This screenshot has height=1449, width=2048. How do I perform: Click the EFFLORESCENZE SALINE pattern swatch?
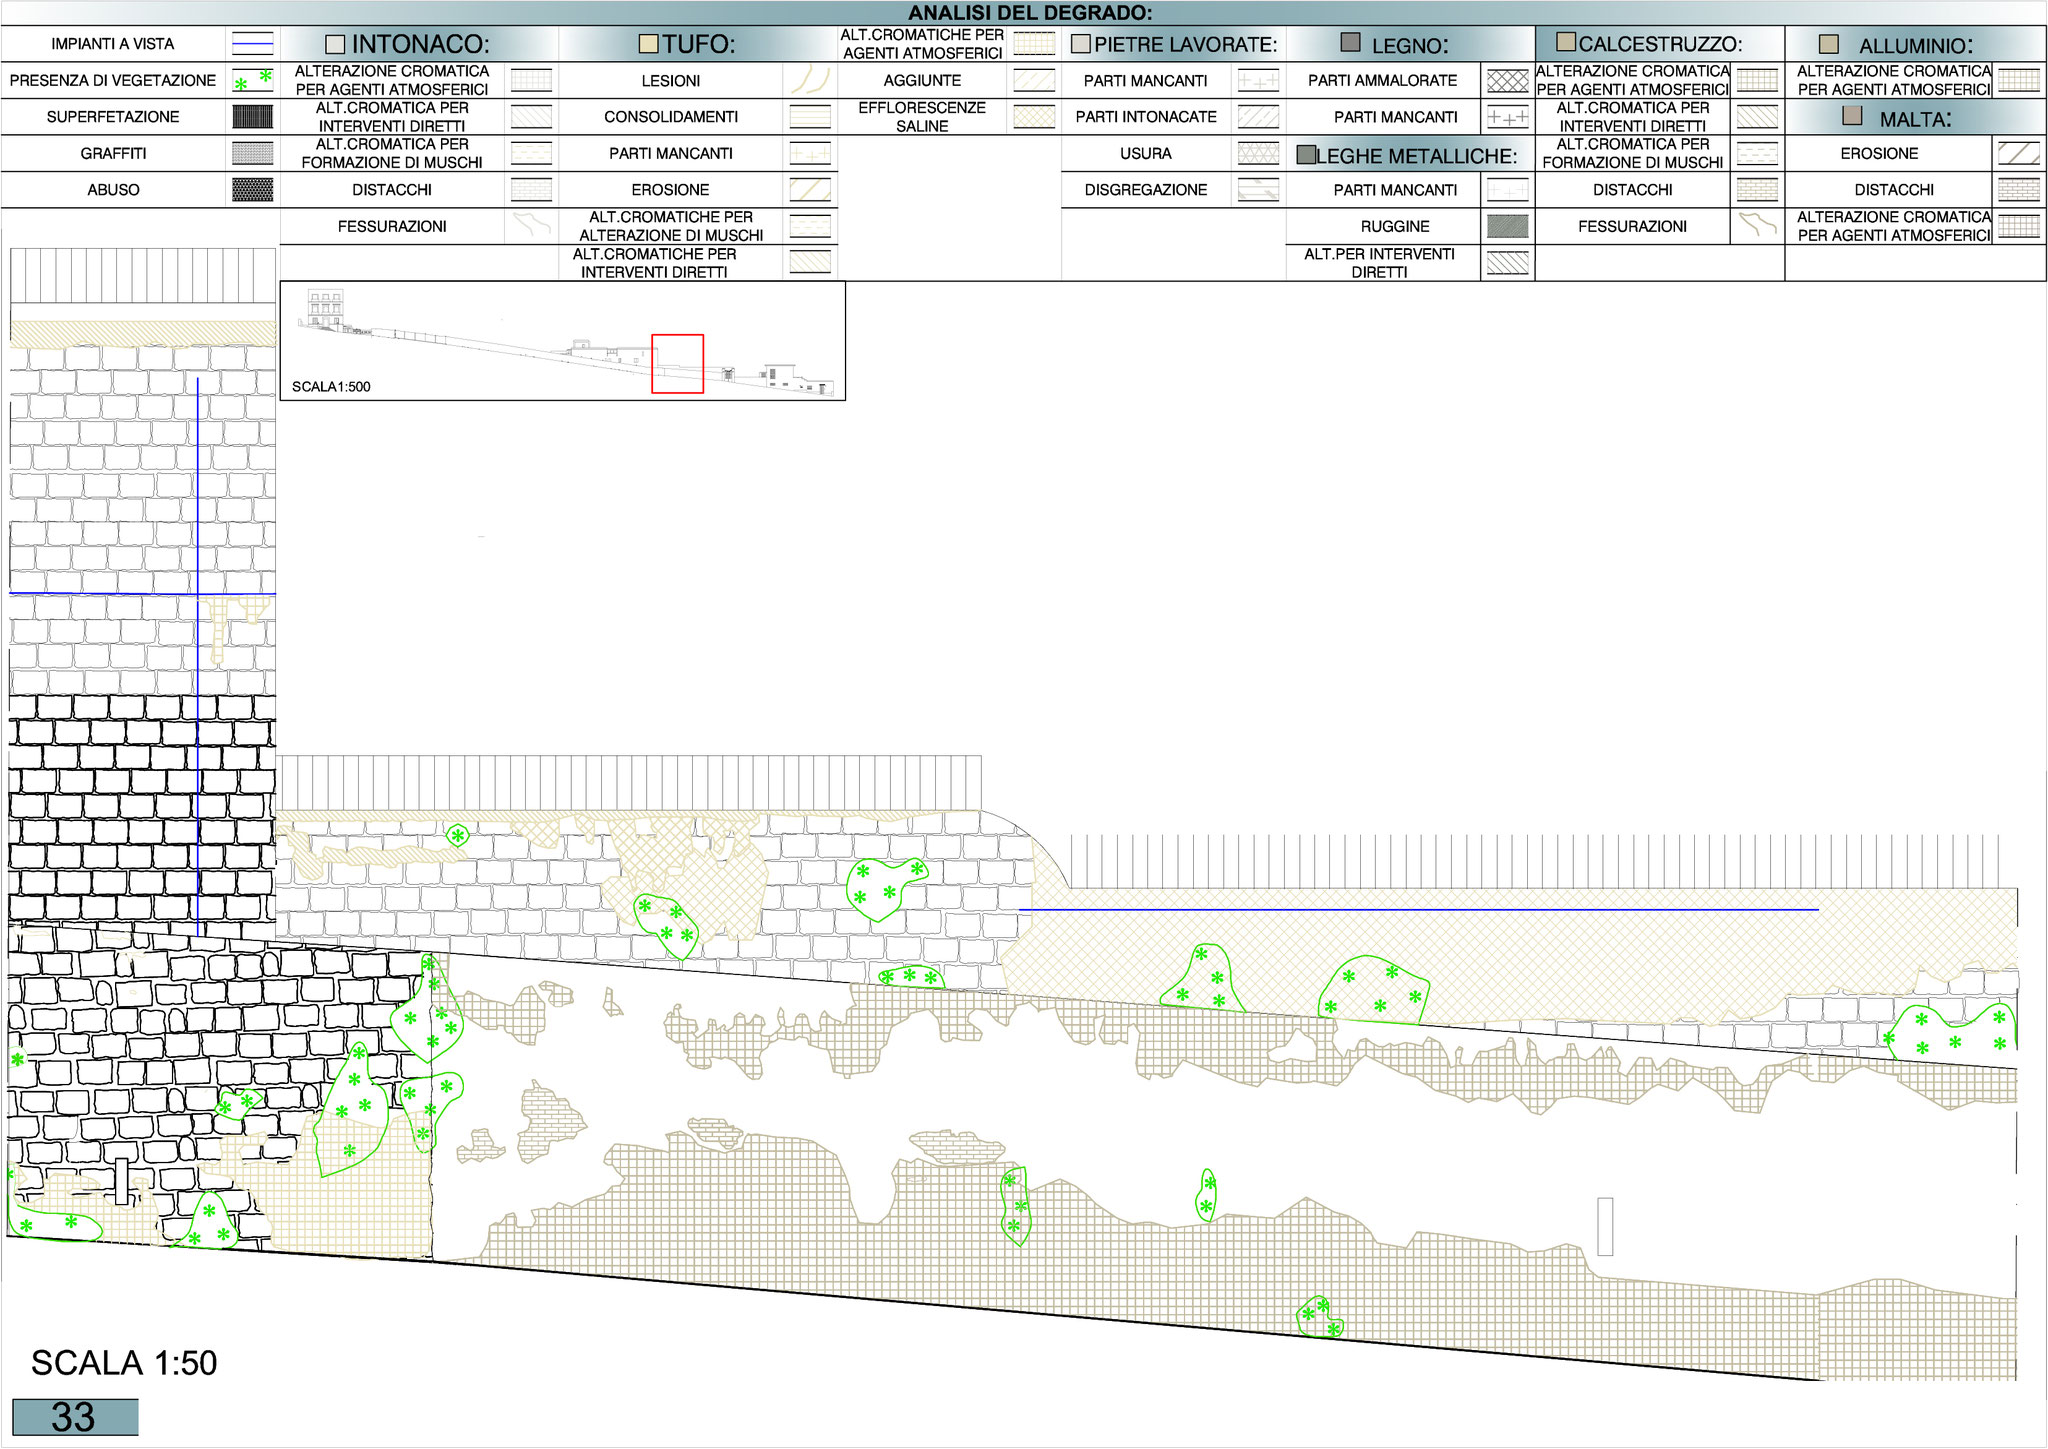coord(1034,117)
